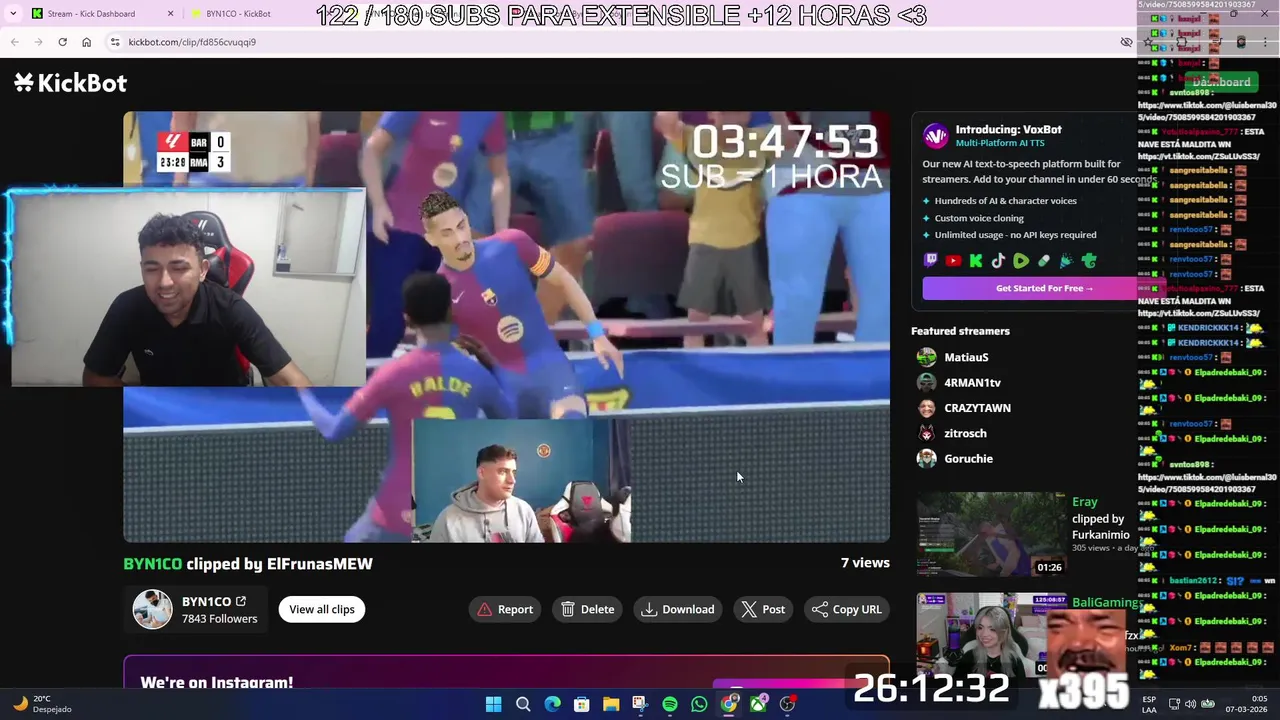The image size is (1280, 720).
Task: Copy the clip URL
Action: pyautogui.click(x=846, y=609)
